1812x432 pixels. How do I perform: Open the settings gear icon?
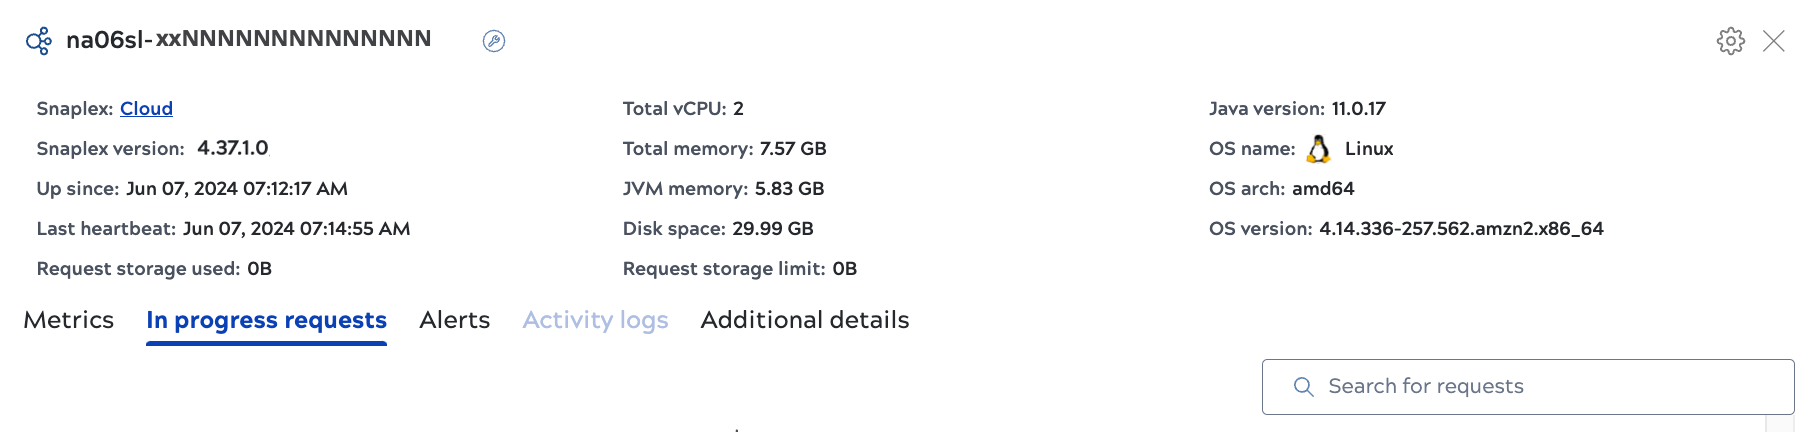1730,41
